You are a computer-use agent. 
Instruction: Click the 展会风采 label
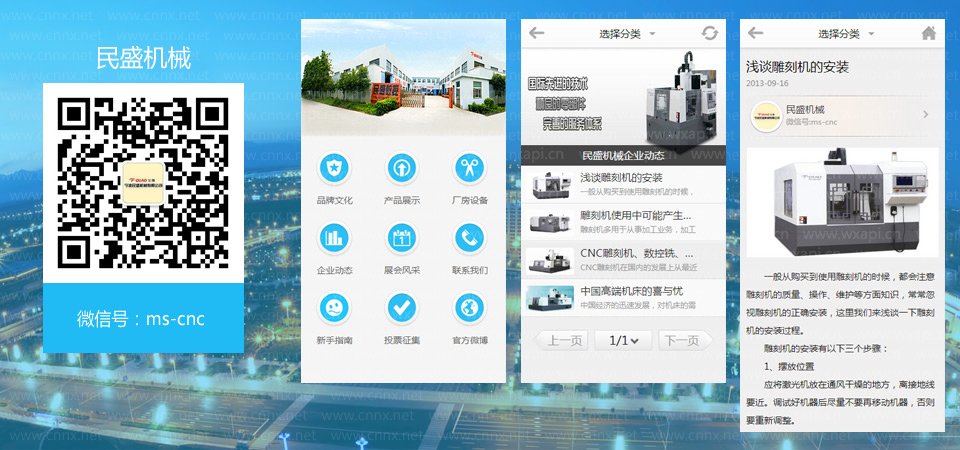point(402,270)
